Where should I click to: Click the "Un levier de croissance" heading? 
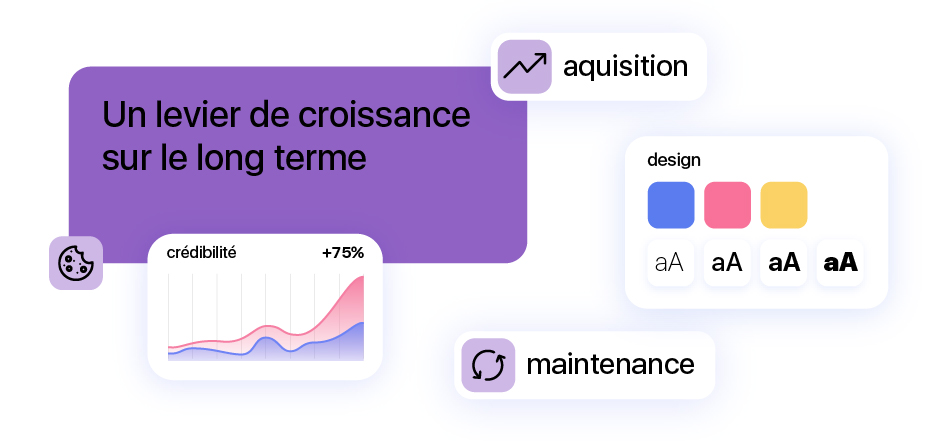tap(286, 115)
